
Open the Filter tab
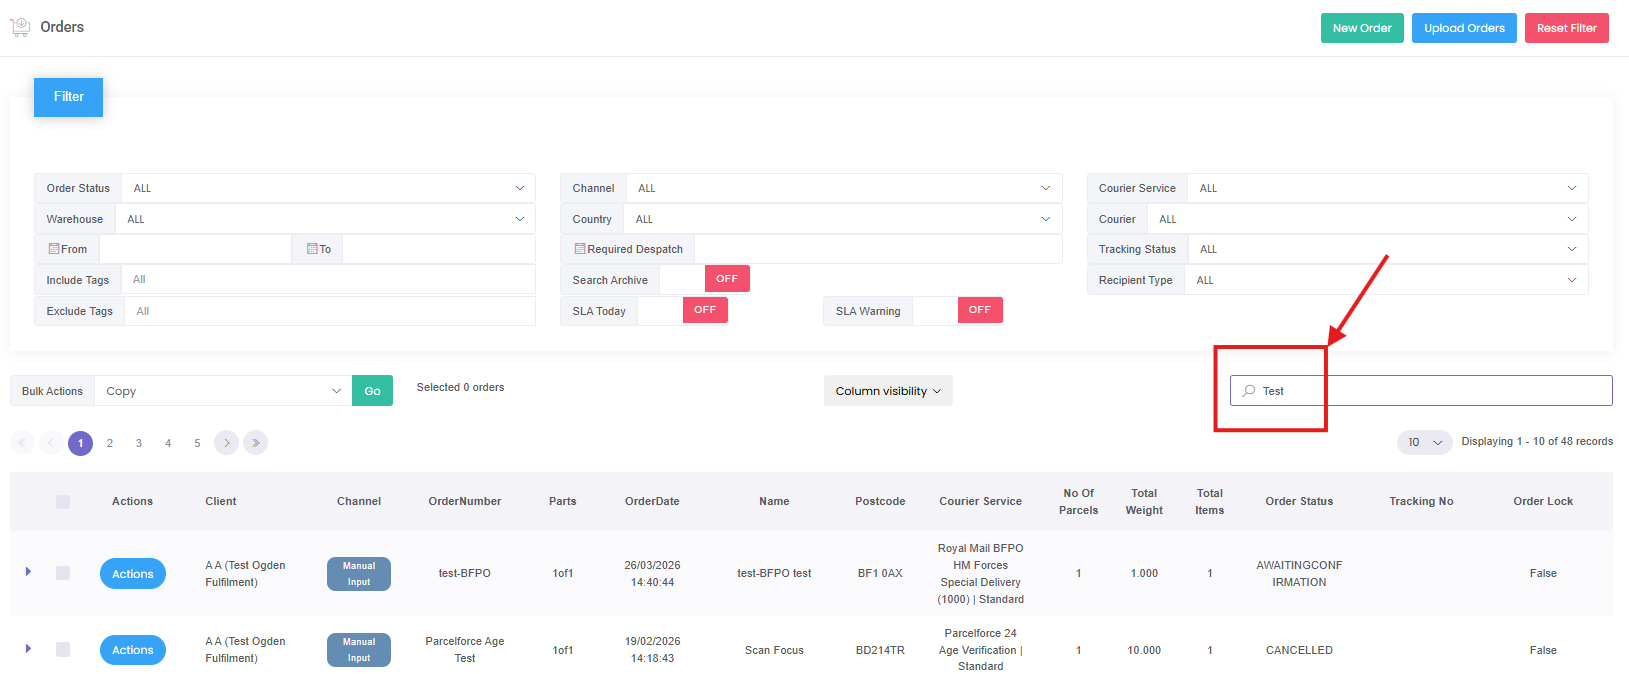tap(68, 97)
